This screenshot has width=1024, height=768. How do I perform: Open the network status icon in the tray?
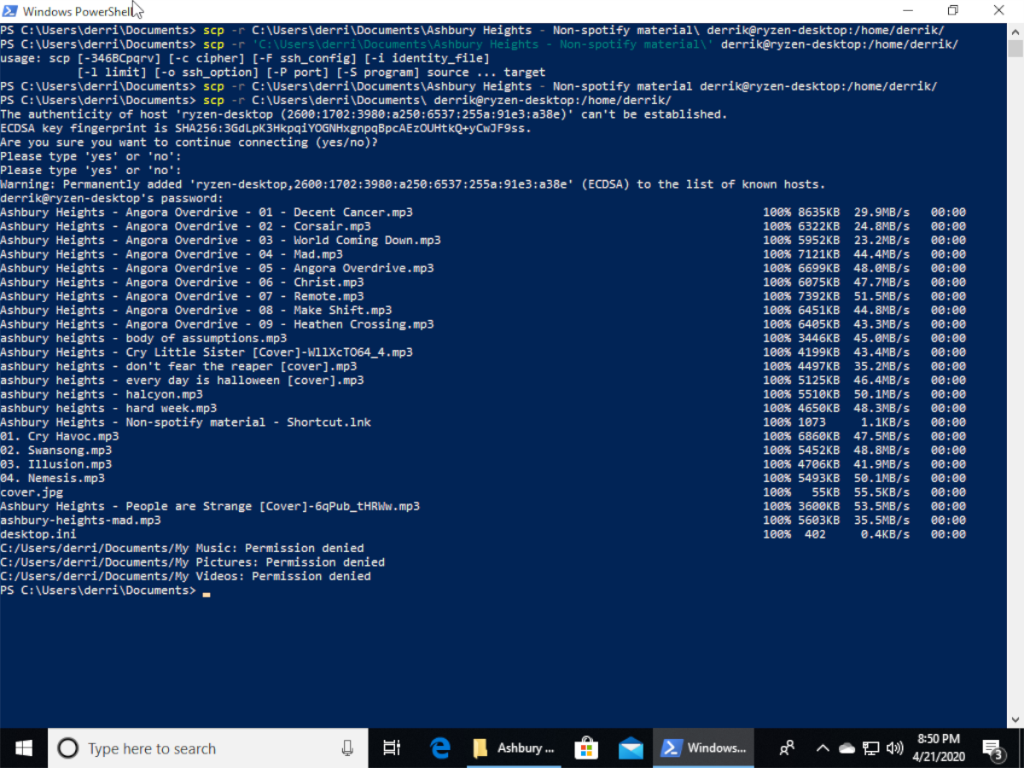point(869,748)
